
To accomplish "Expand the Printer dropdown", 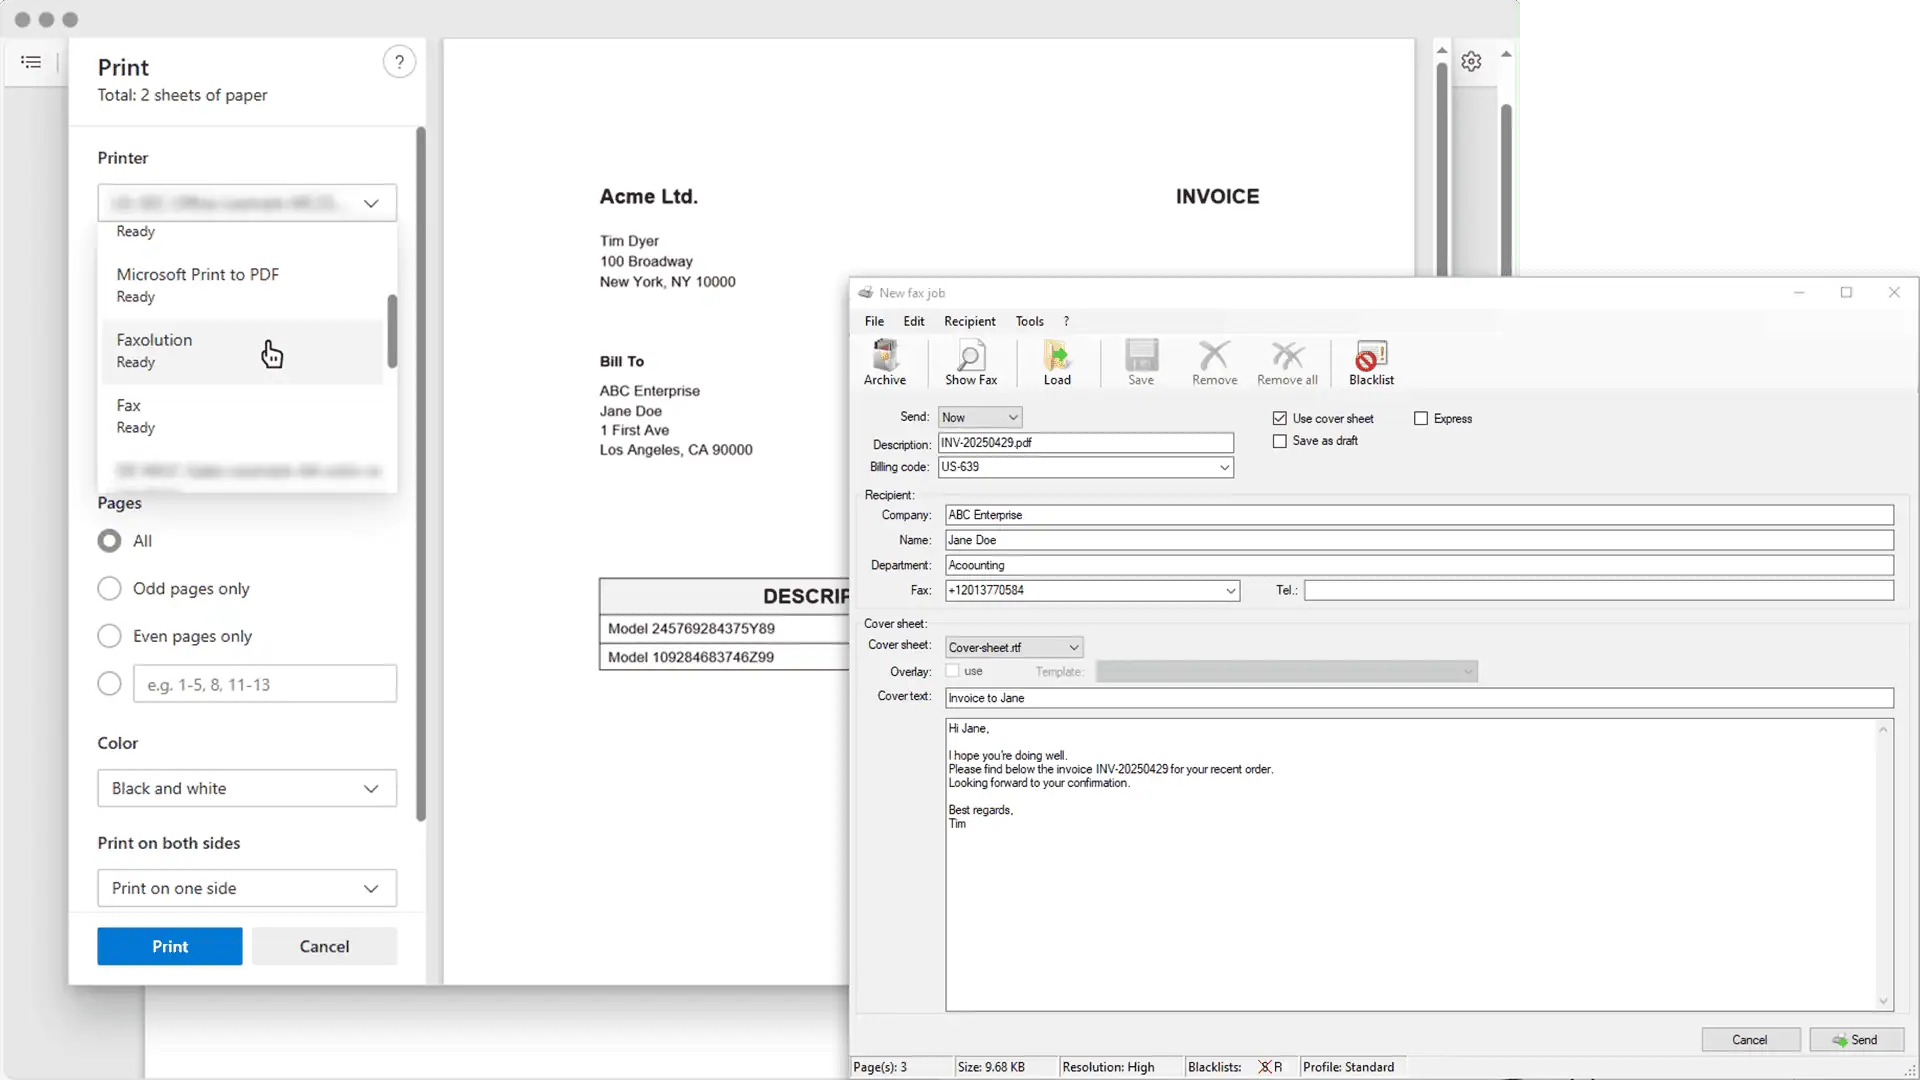I will [247, 203].
